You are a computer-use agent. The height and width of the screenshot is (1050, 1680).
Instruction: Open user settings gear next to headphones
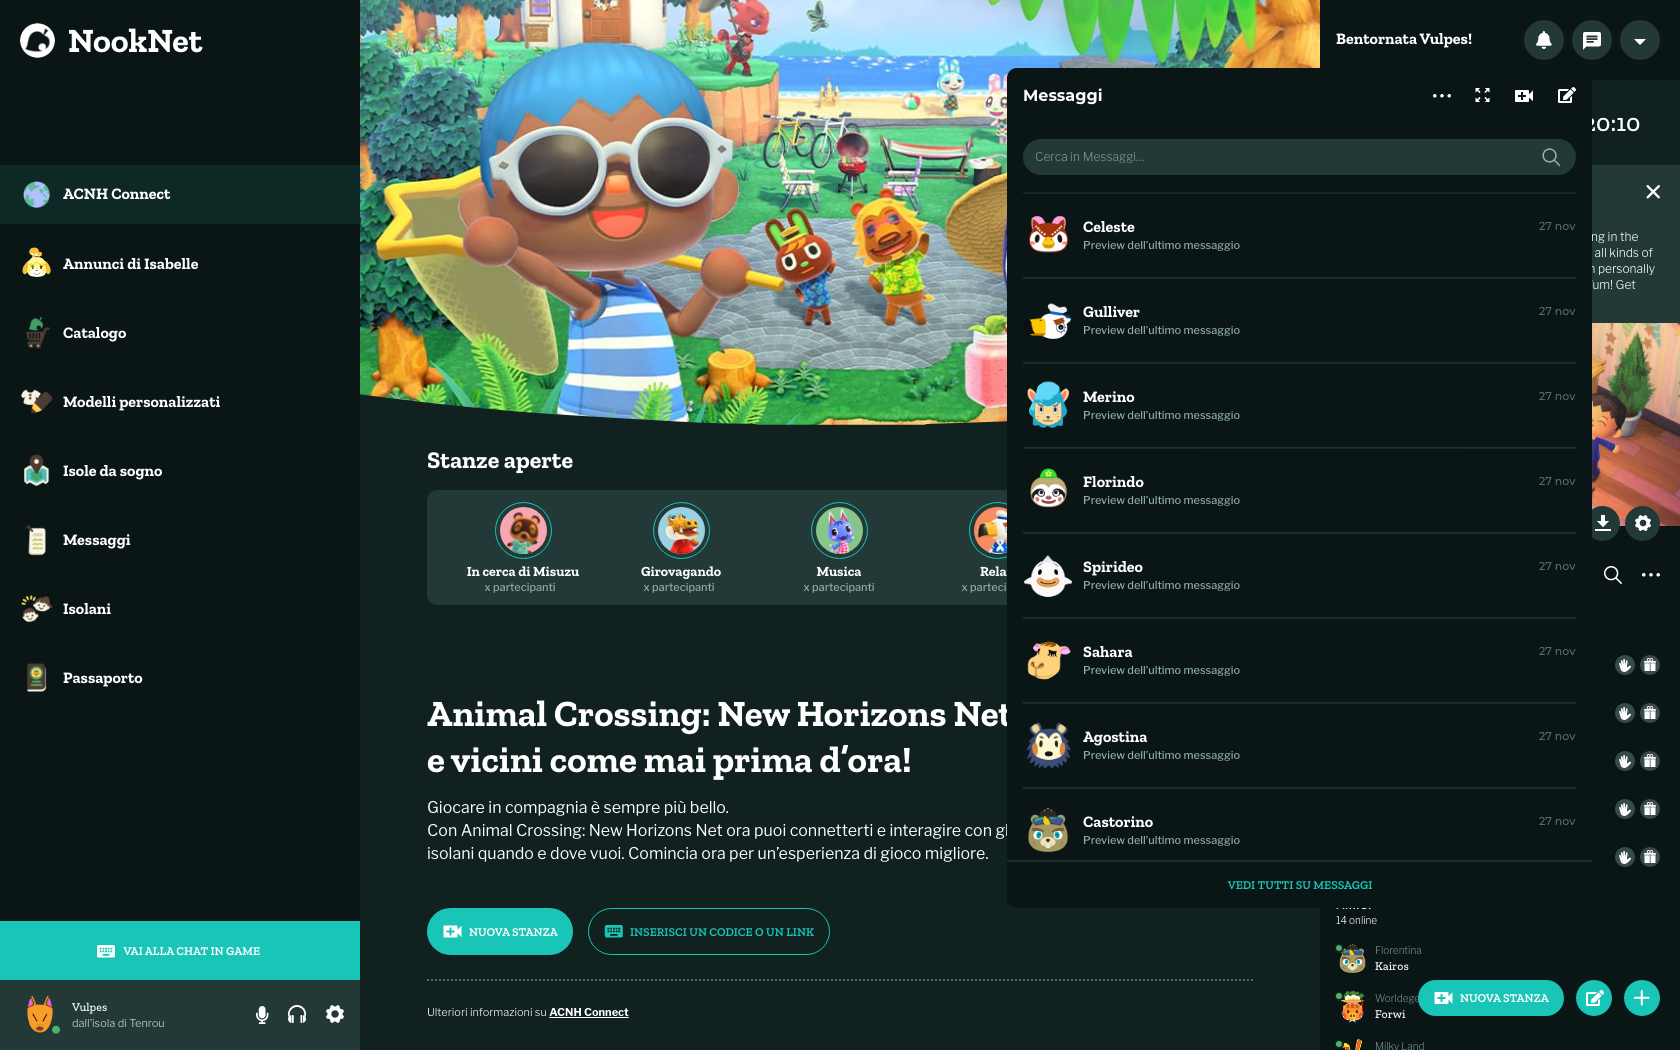click(335, 1014)
